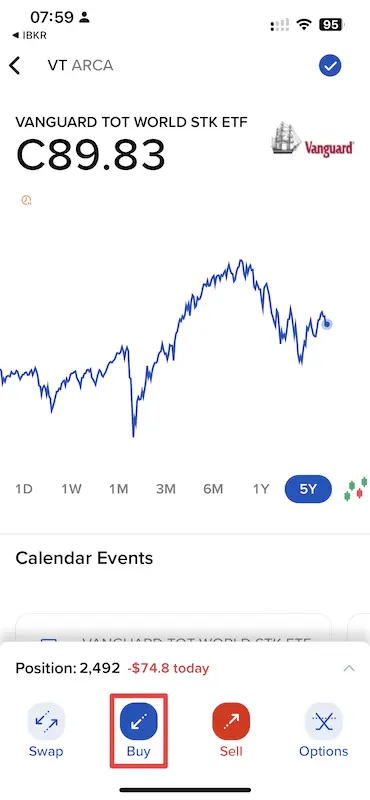The width and height of the screenshot is (370, 800).
Task: Return to IBKR app breadcrumb
Action: [x=29, y=35]
